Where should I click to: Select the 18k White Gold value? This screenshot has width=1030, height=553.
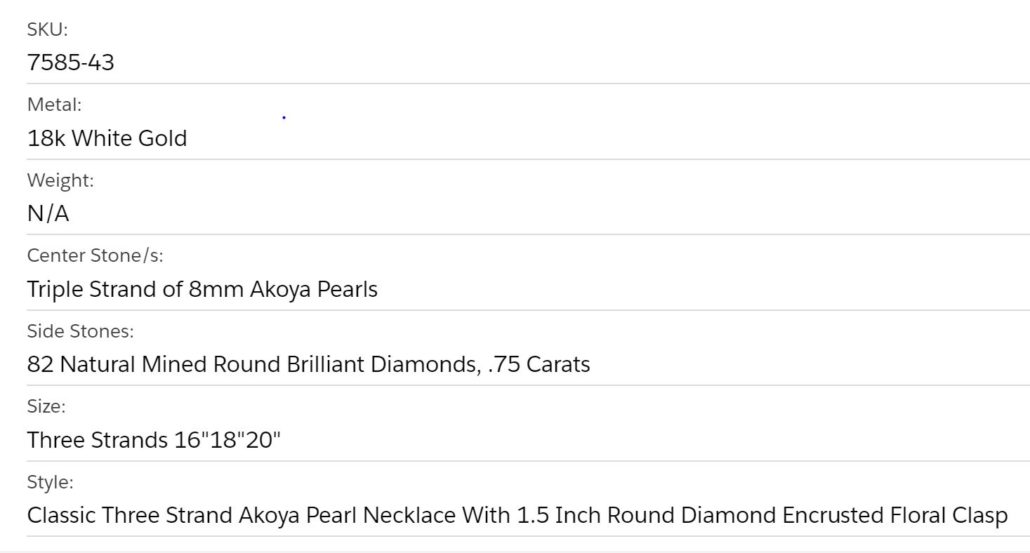pos(107,138)
